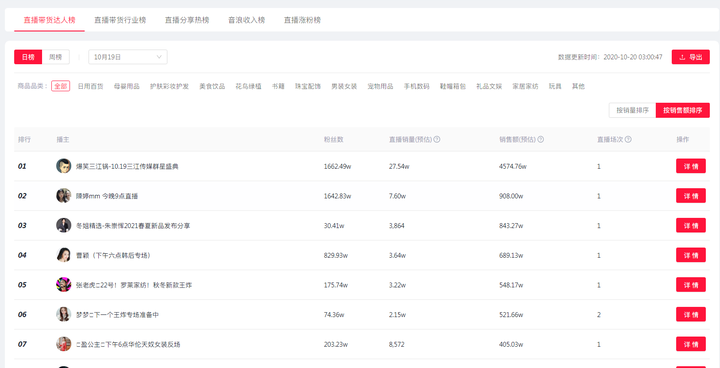720x368 pixels.
Task: Open the 10月19日 date dropdown
Action: 128,57
